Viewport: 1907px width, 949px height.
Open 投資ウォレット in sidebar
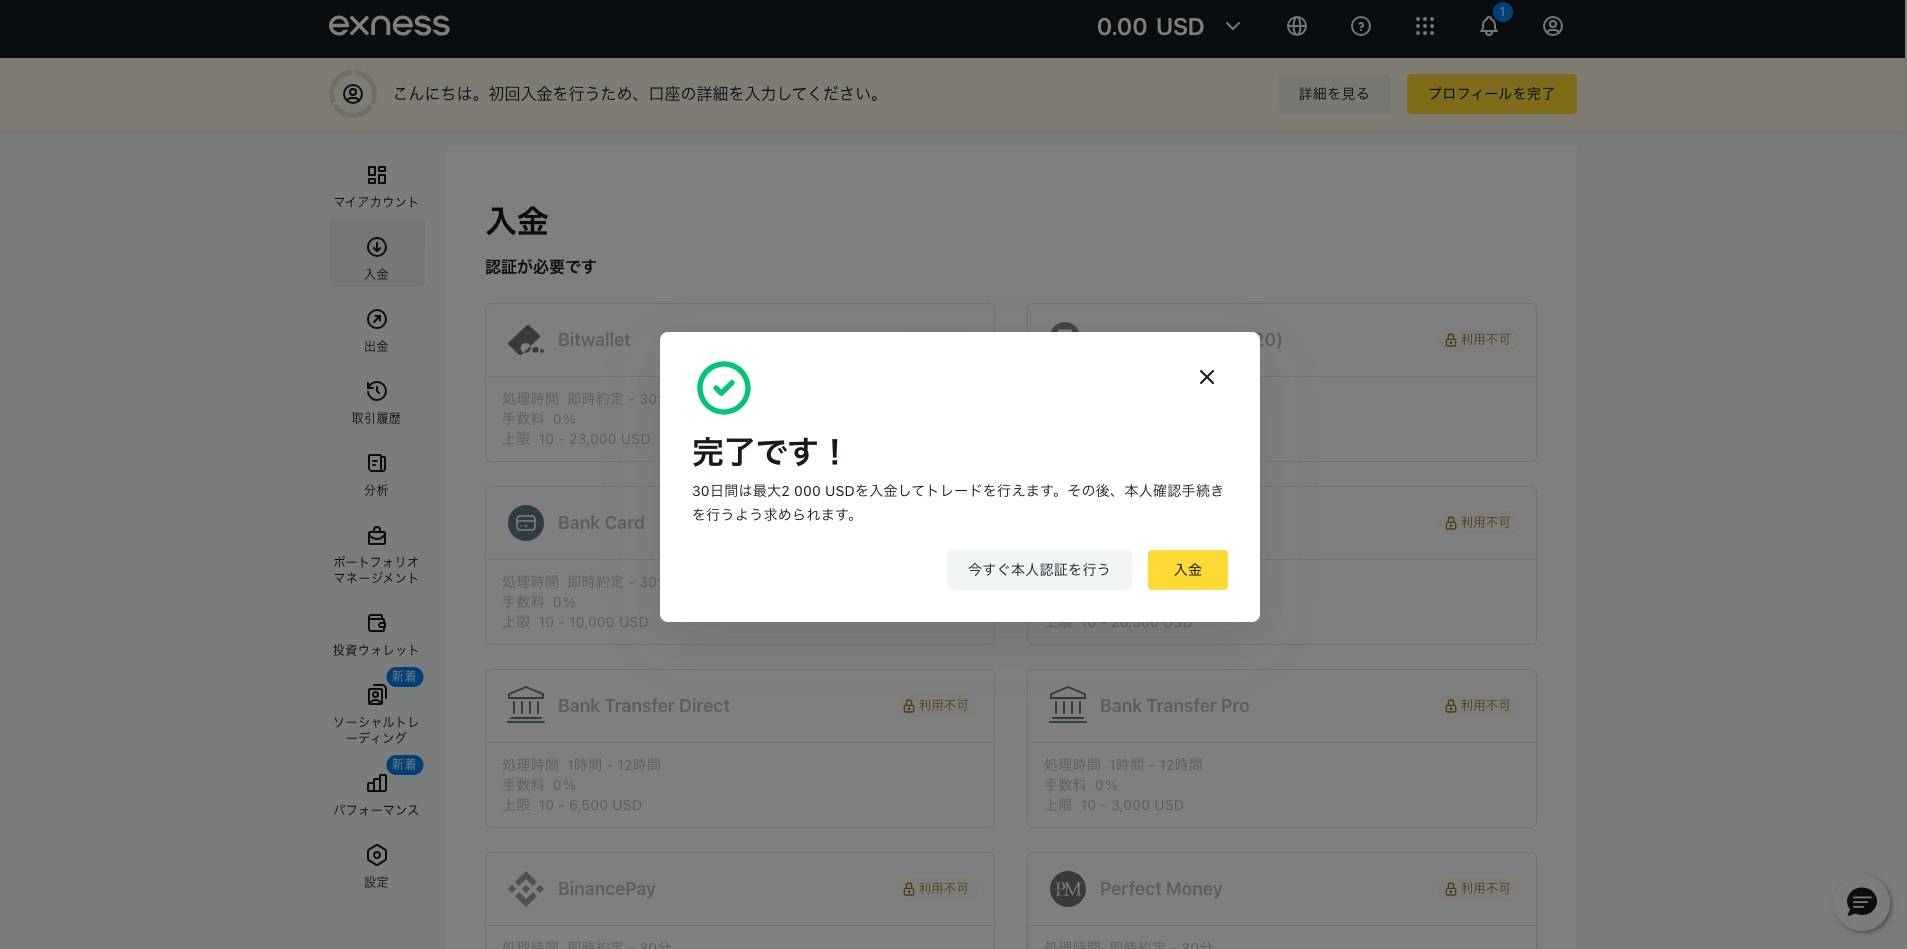376,634
